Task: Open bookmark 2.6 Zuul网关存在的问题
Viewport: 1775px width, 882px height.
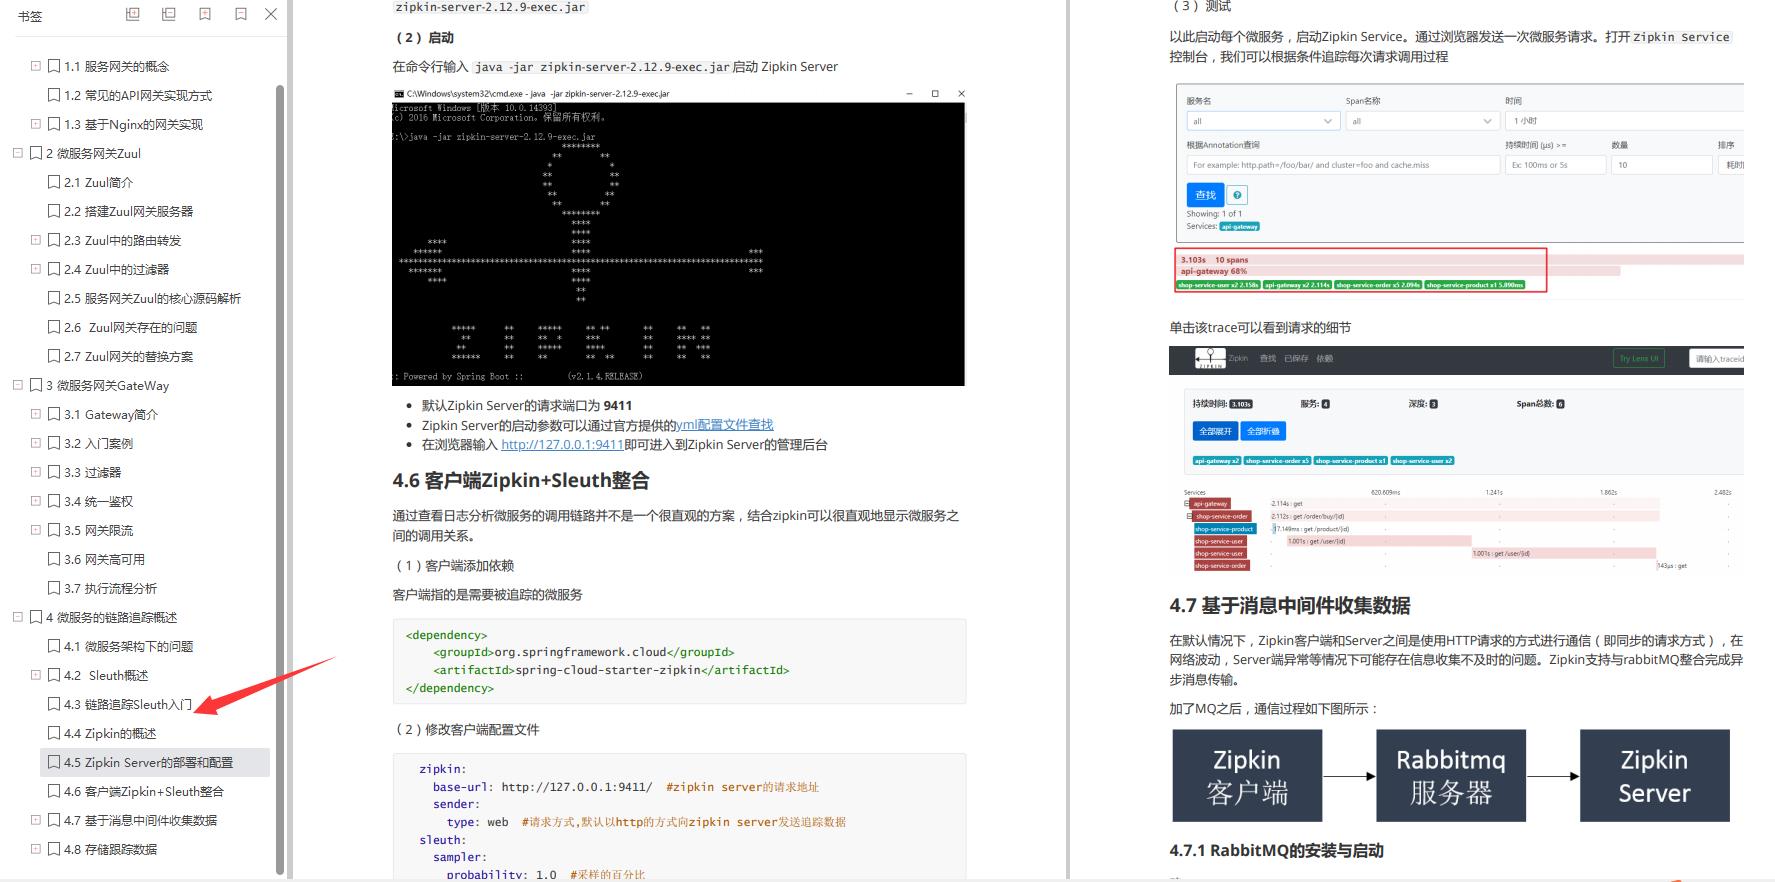Action: [130, 327]
